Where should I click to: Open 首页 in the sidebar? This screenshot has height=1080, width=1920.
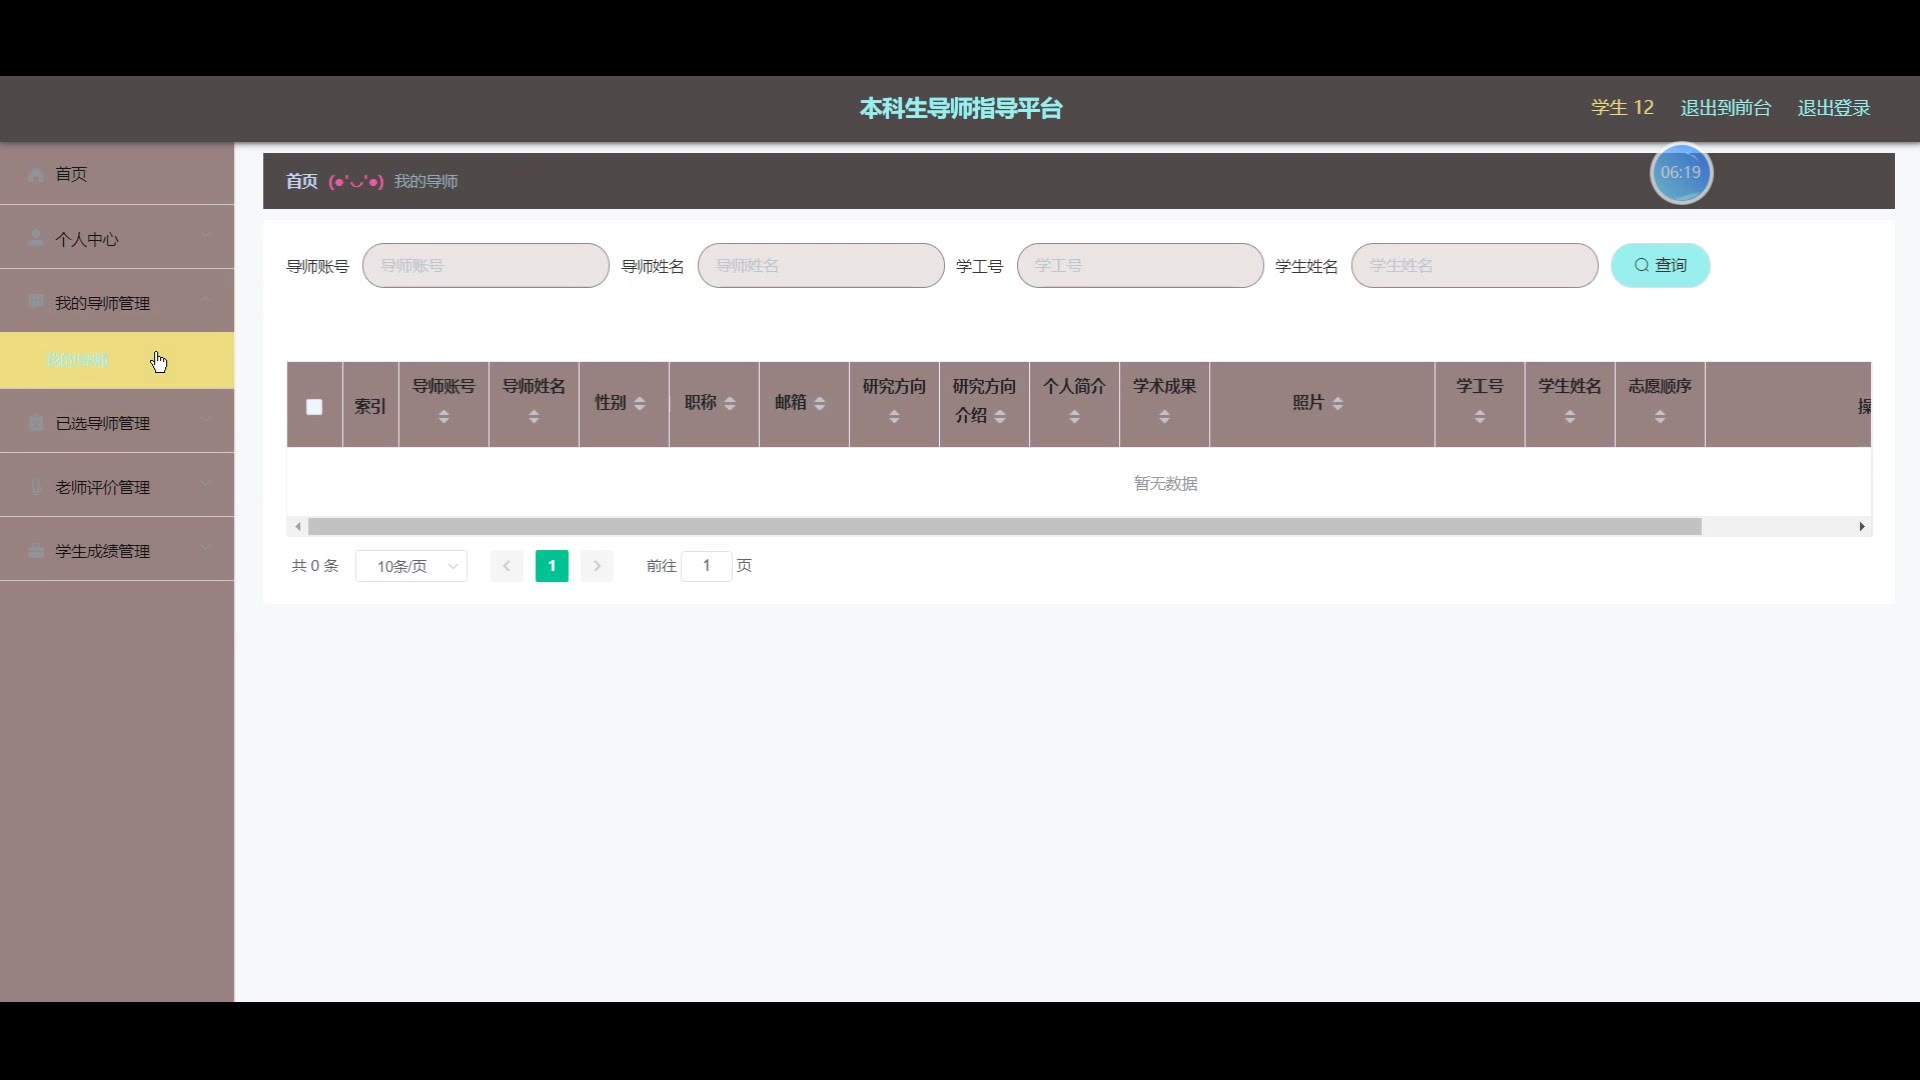[117, 174]
